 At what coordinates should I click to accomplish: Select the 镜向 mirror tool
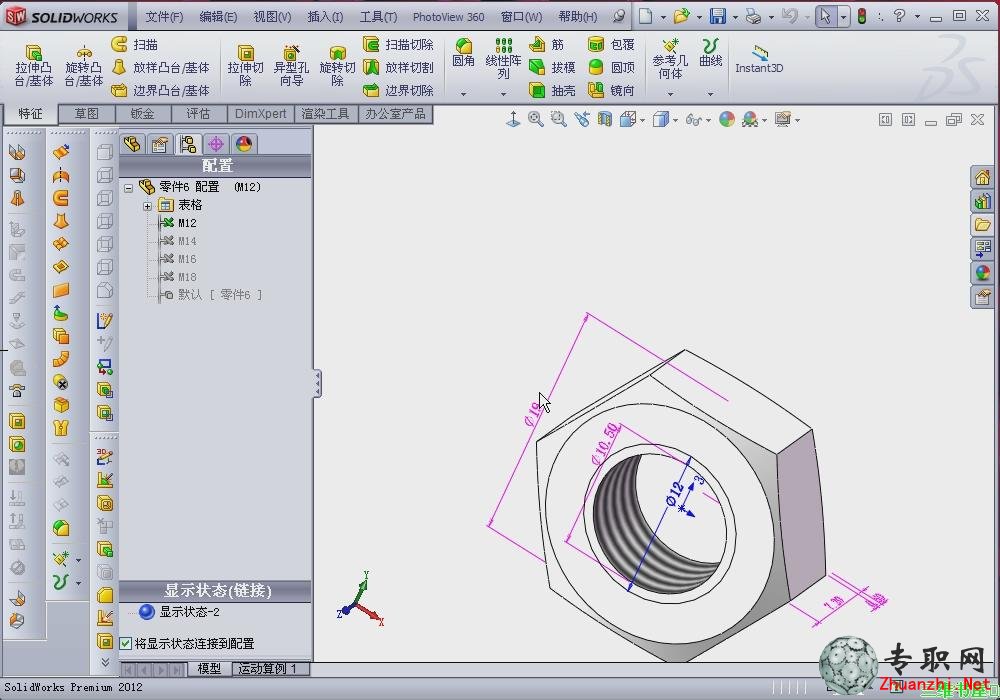coord(611,91)
